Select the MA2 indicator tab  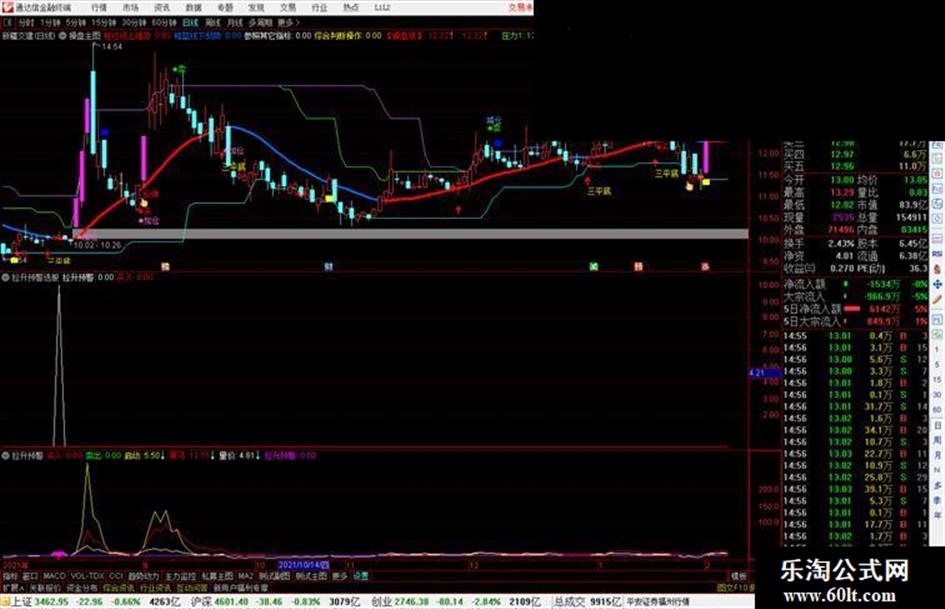(x=245, y=576)
